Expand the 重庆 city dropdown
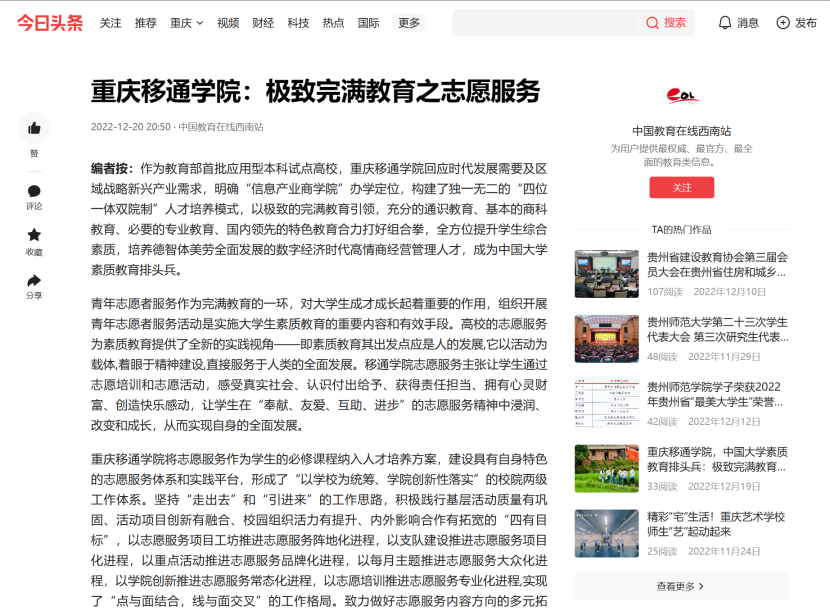Viewport: 830px width, 611px height. (186, 22)
